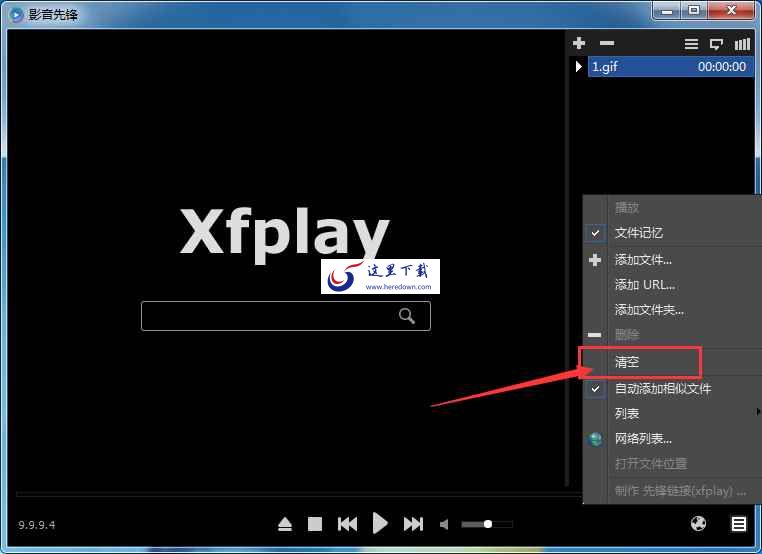The height and width of the screenshot is (554, 762).
Task: Start playback with the play button
Action: 380,523
